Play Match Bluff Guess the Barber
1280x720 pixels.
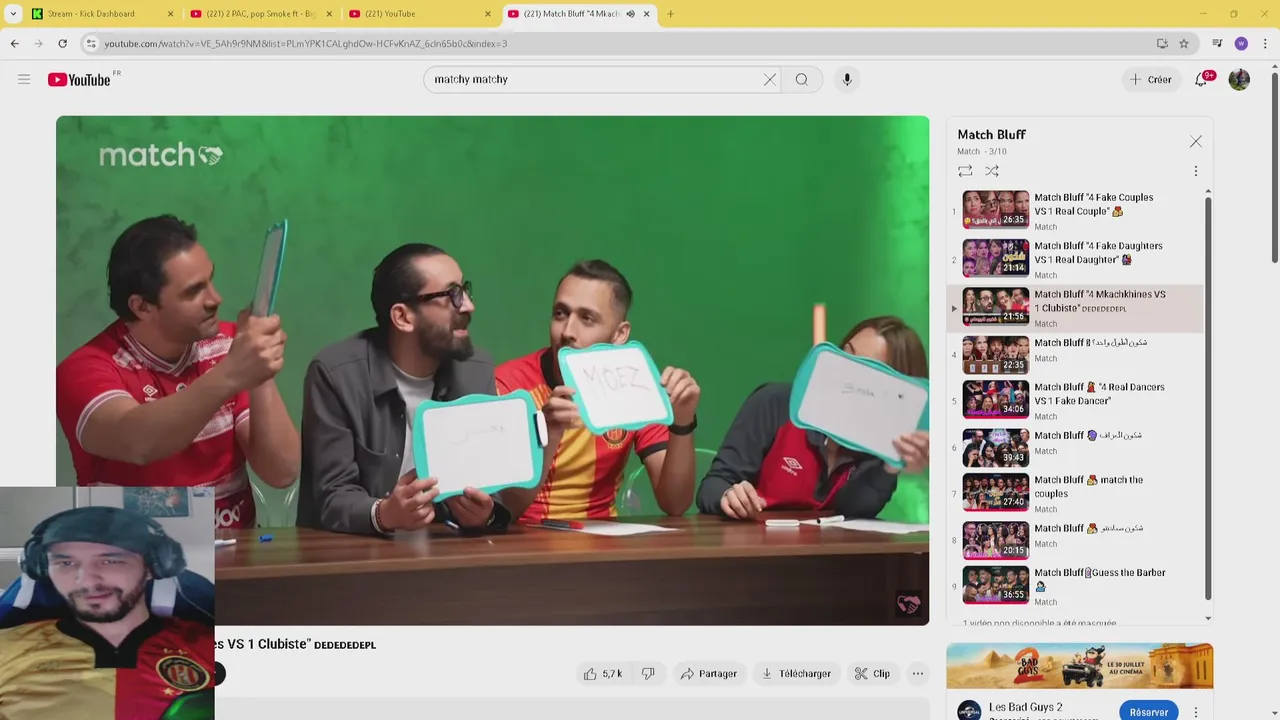coord(1075,586)
